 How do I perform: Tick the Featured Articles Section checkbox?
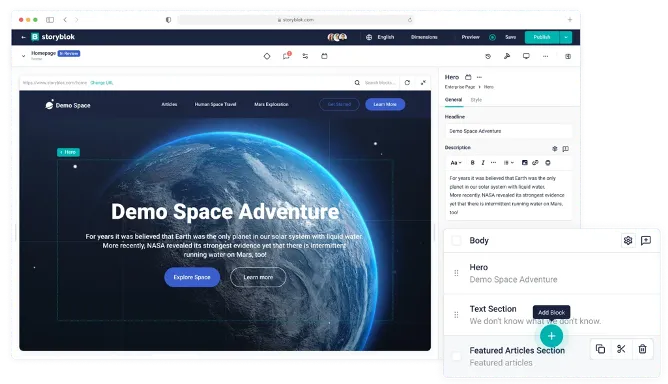(x=456, y=356)
